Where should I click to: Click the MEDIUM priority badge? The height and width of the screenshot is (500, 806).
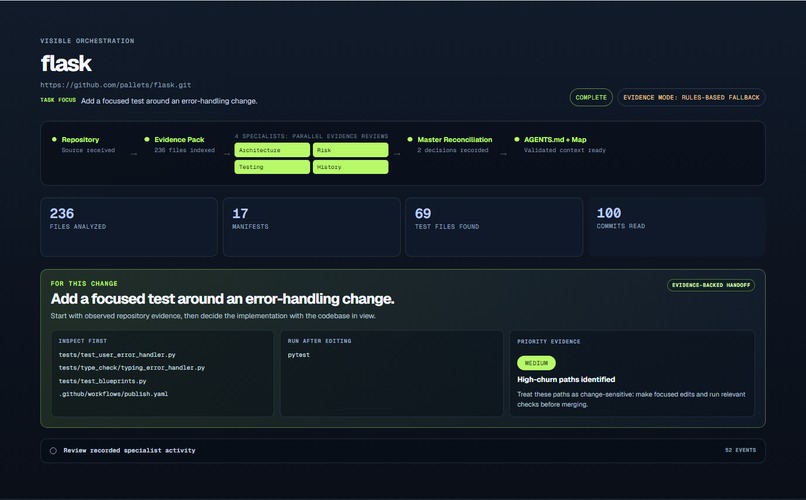536,363
